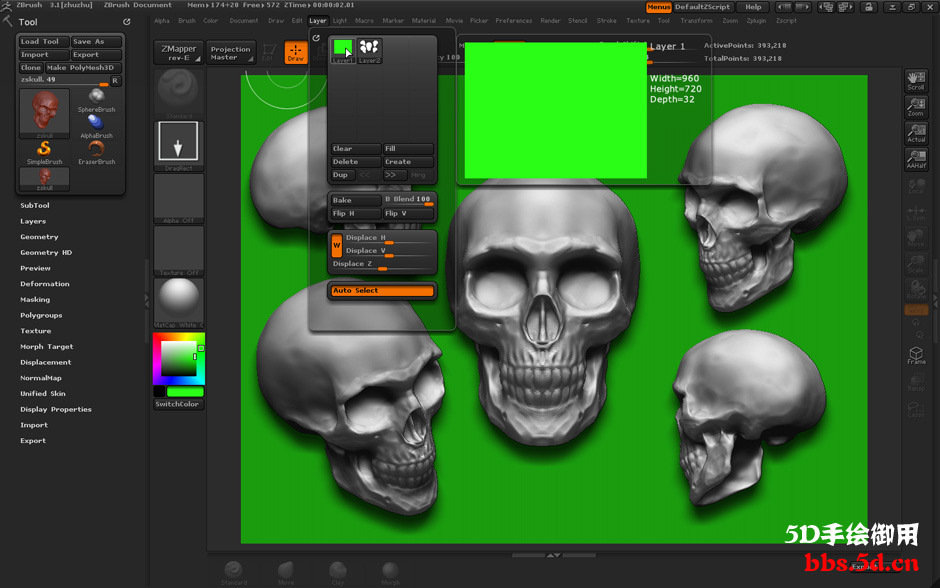Screen dimensions: 940x588
Task: Click the right-shelf Rotate icon
Action: pos(915,290)
